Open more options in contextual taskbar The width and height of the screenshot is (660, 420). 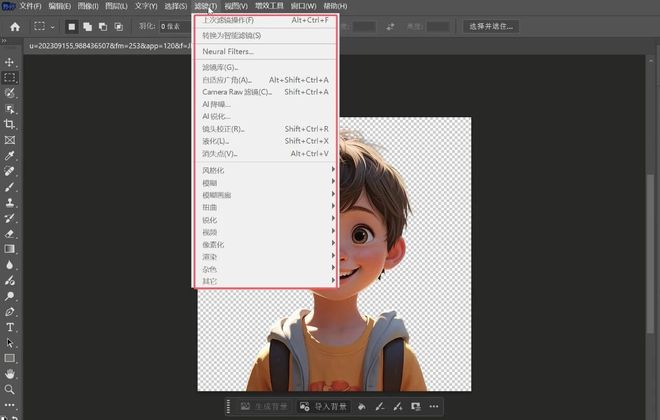click(434, 407)
